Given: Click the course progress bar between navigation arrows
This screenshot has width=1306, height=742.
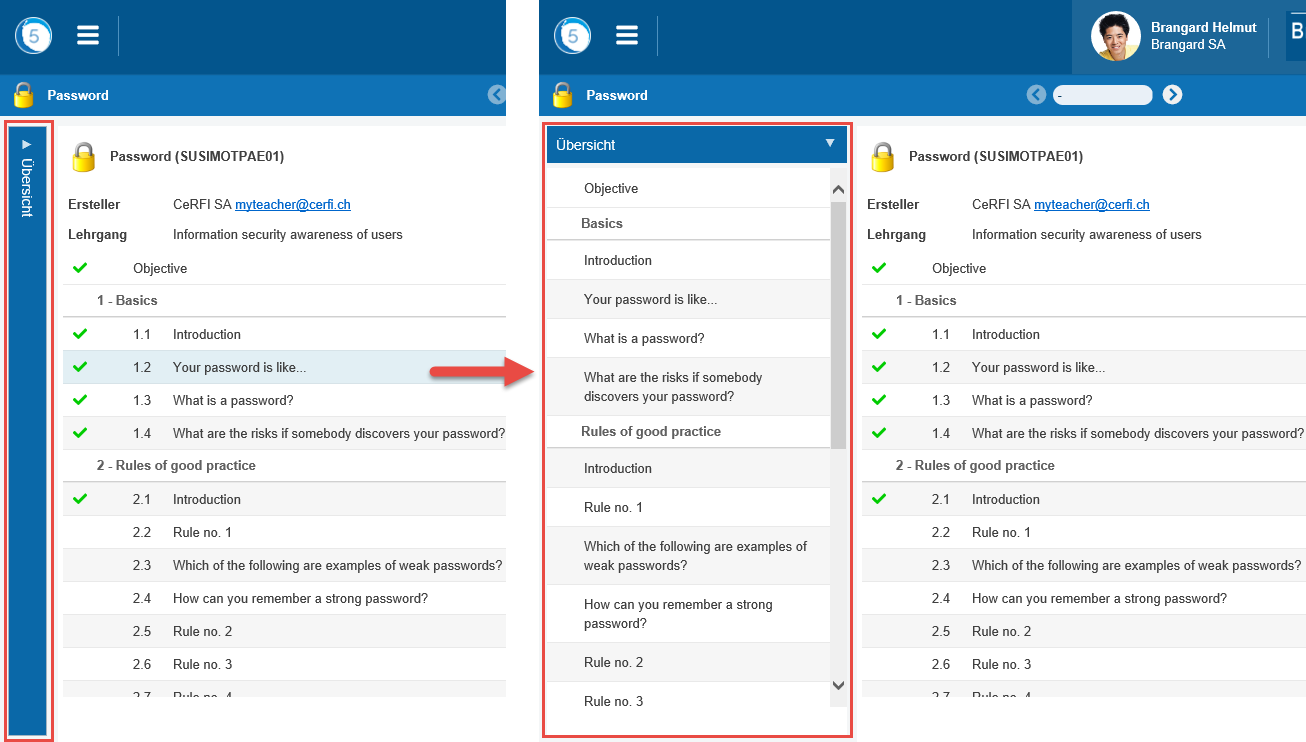Looking at the screenshot, I should 1104,95.
